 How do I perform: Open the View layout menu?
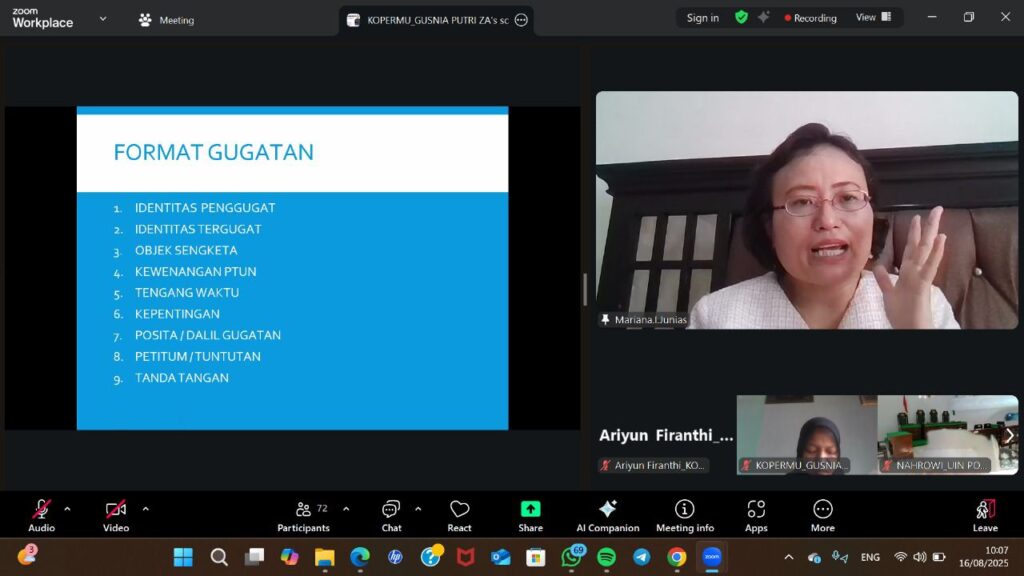point(873,18)
